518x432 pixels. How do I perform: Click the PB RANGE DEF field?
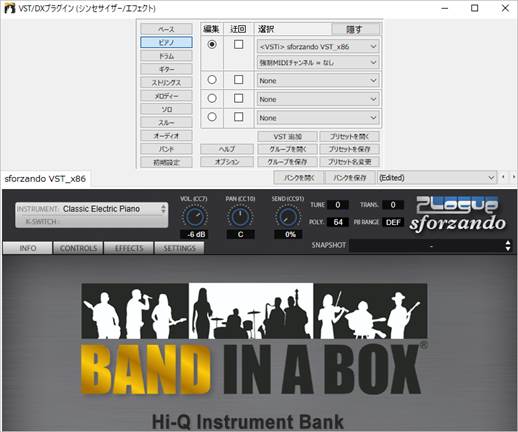(x=393, y=222)
